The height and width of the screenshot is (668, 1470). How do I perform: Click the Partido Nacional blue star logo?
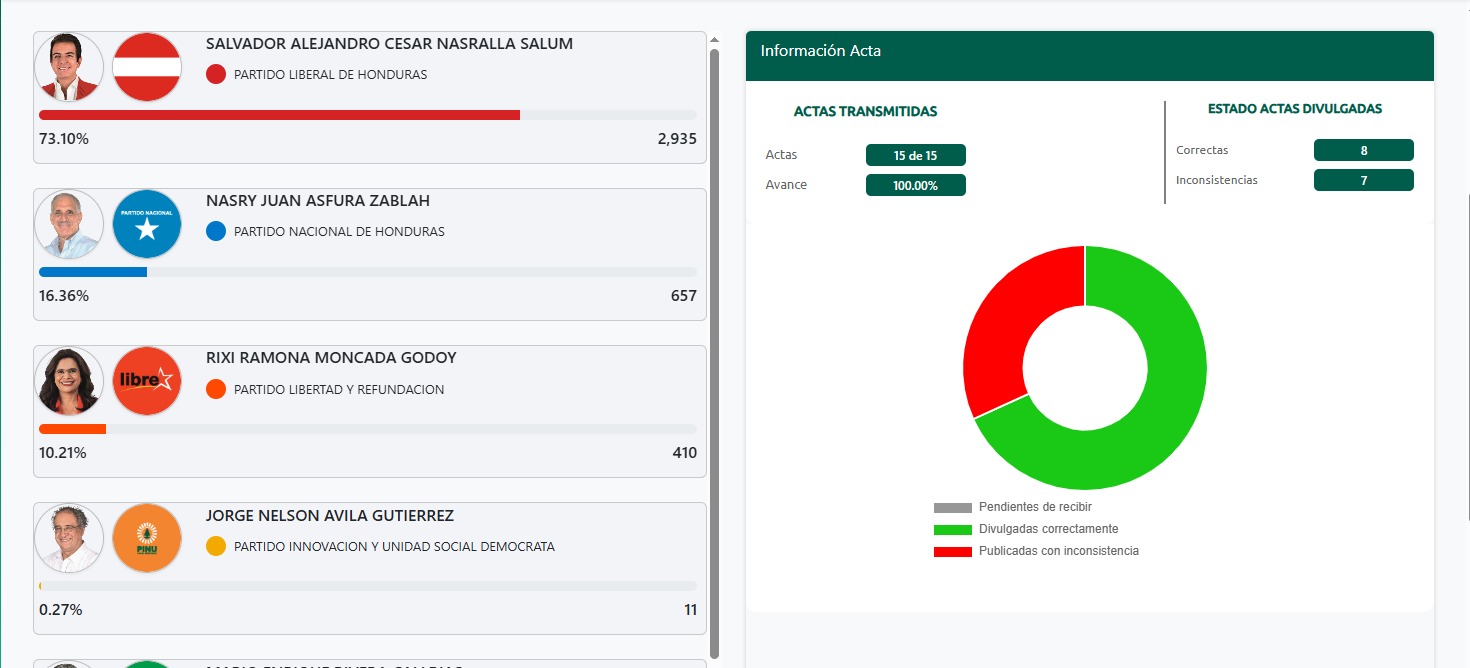tap(147, 224)
